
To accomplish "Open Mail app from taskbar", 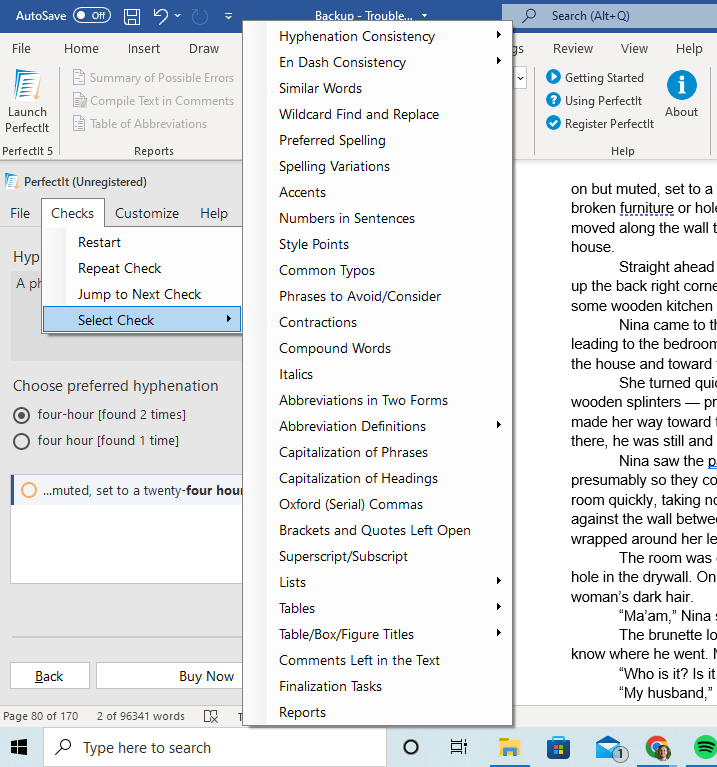I will pos(609,748).
